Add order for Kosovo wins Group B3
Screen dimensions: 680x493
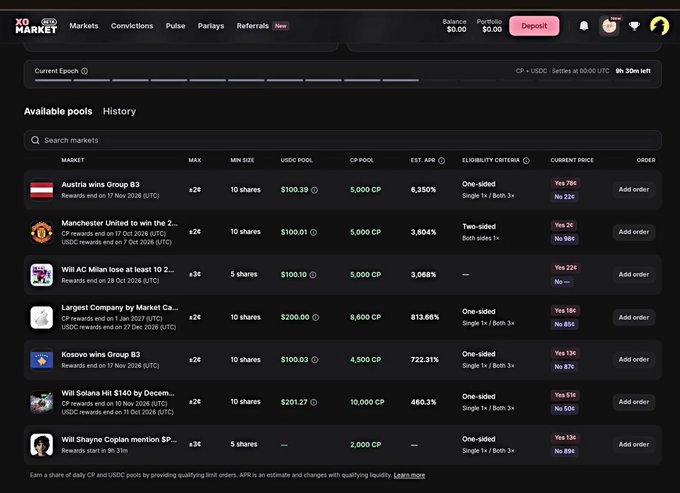pyautogui.click(x=634, y=359)
